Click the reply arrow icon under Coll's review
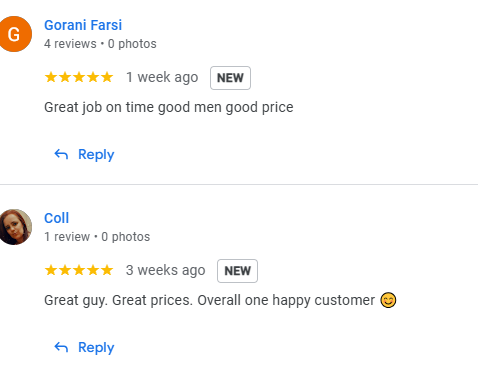478x373 pixels. point(61,347)
